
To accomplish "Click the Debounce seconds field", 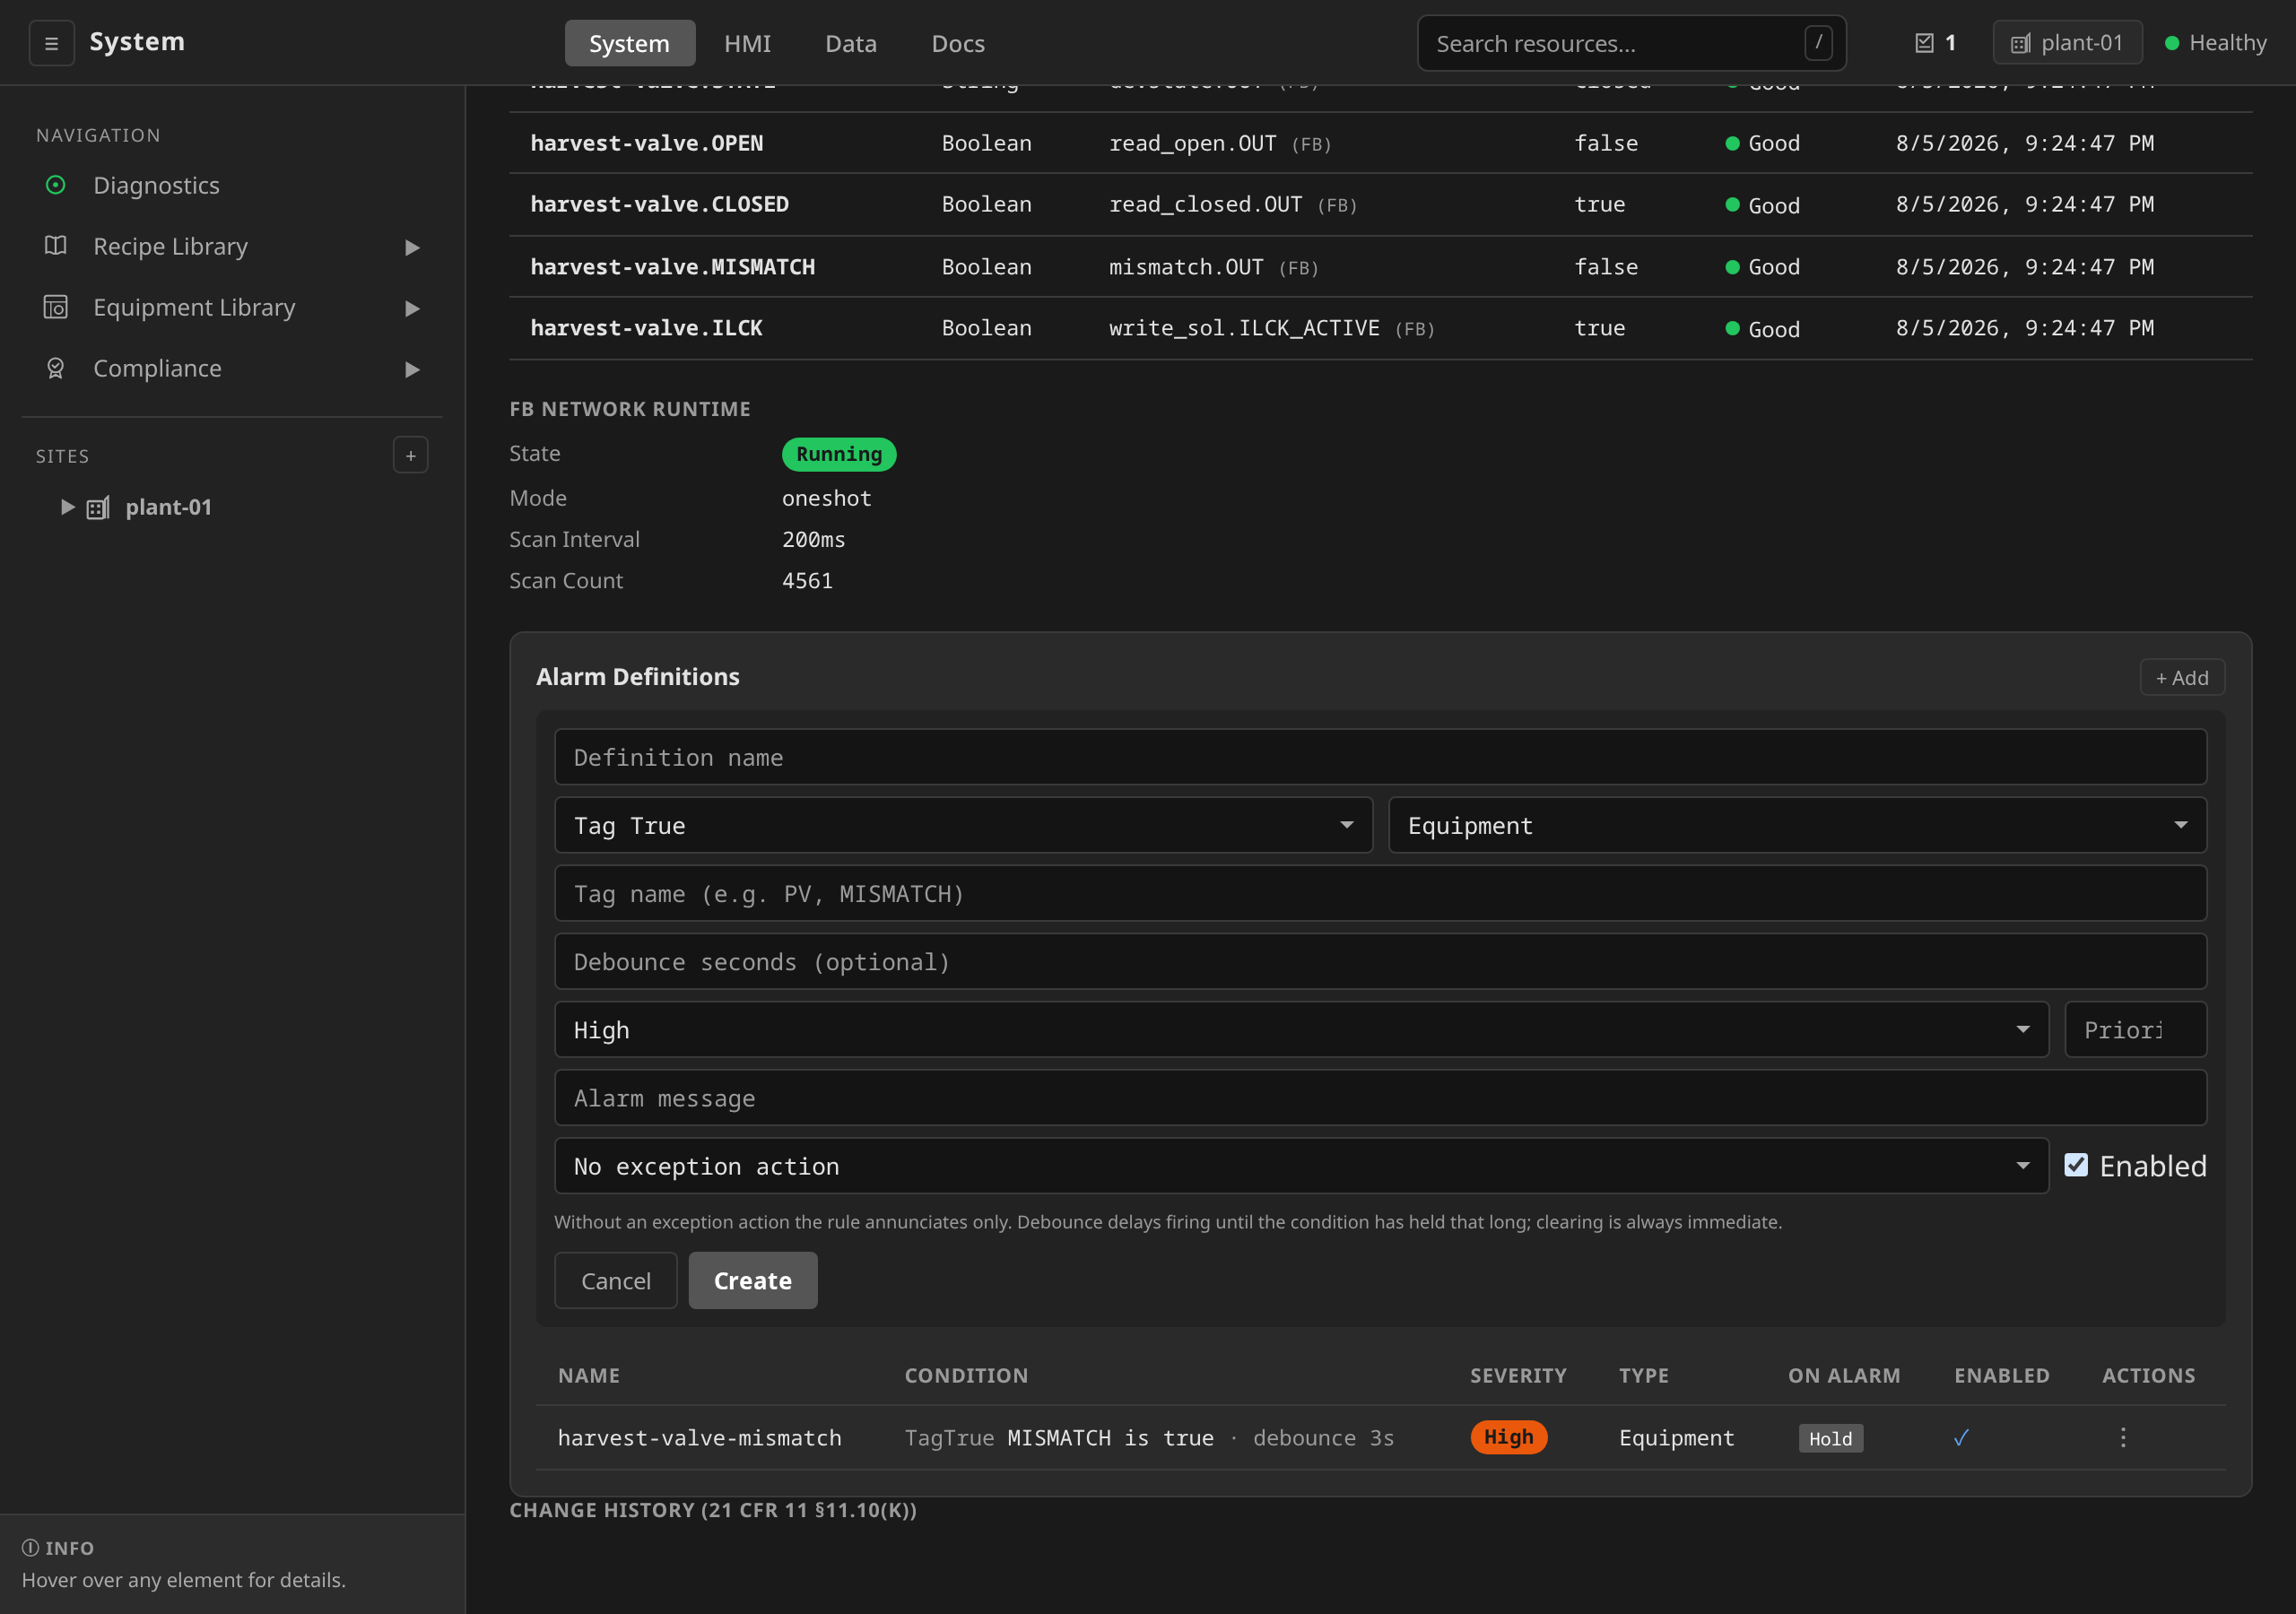I will (1380, 961).
